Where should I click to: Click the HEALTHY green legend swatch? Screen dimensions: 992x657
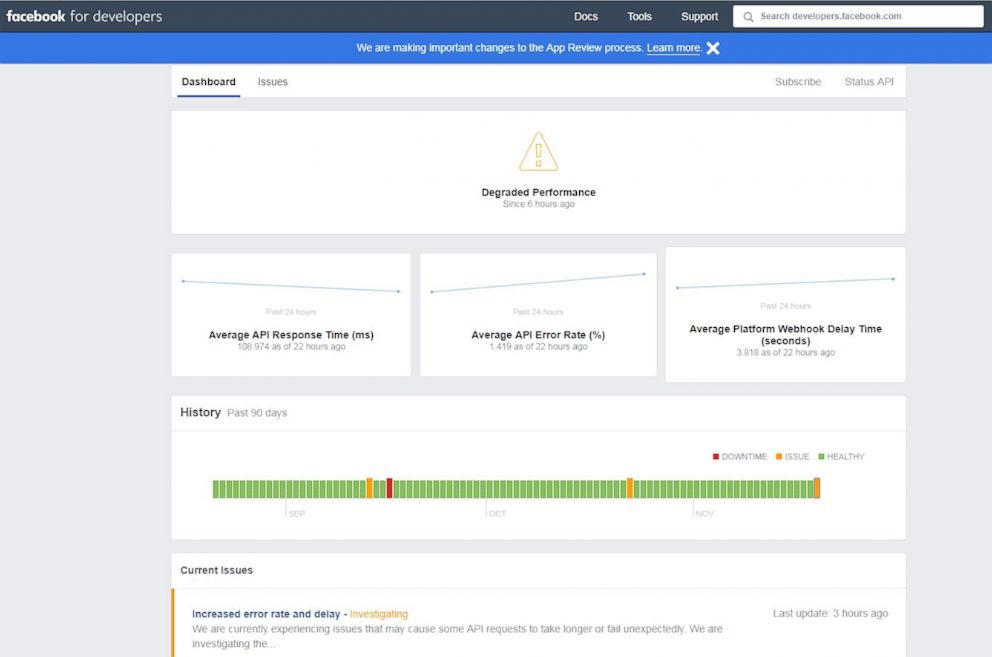tap(821, 456)
